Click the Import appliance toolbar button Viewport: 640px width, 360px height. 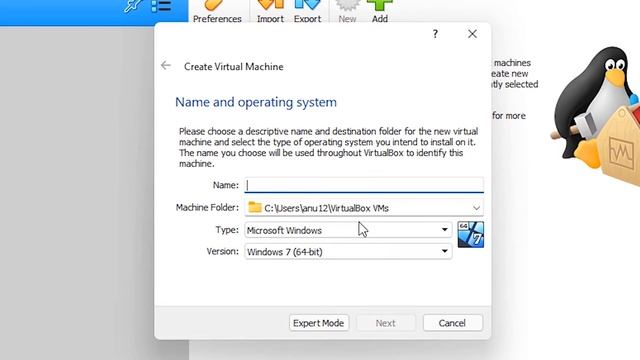(x=270, y=11)
